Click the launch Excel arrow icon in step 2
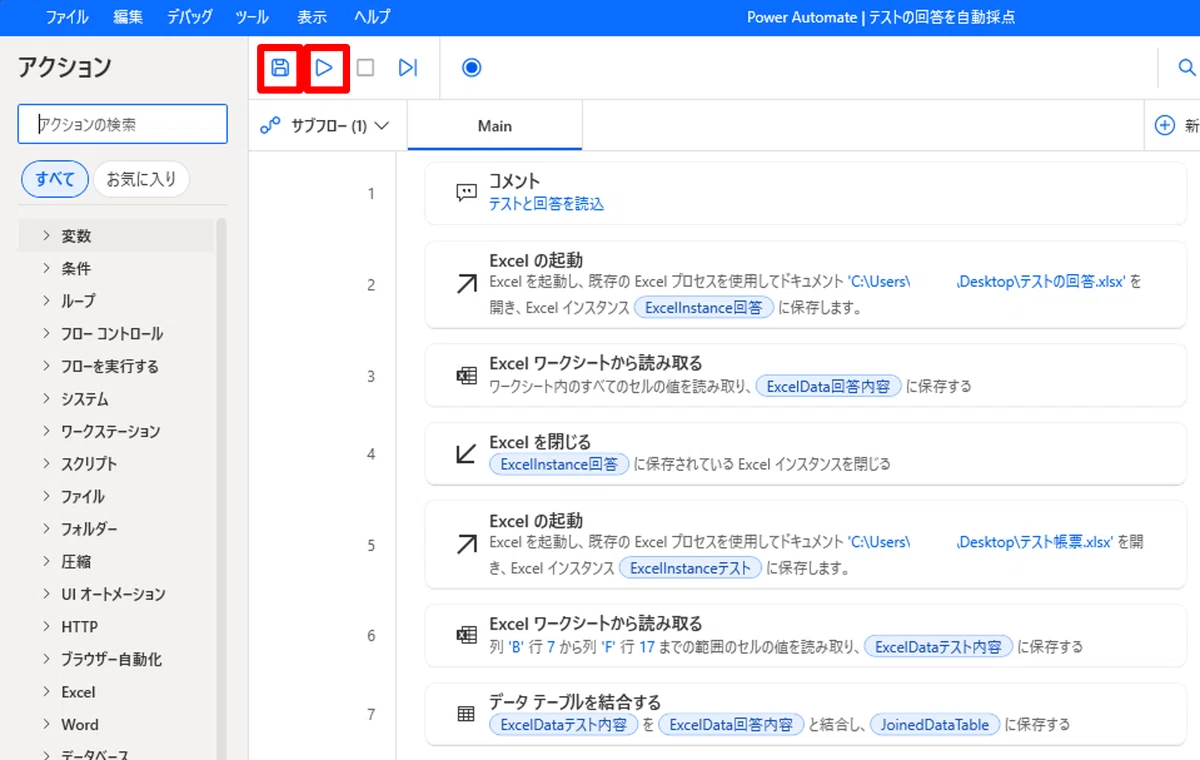1200x760 pixels. pyautogui.click(x=466, y=285)
